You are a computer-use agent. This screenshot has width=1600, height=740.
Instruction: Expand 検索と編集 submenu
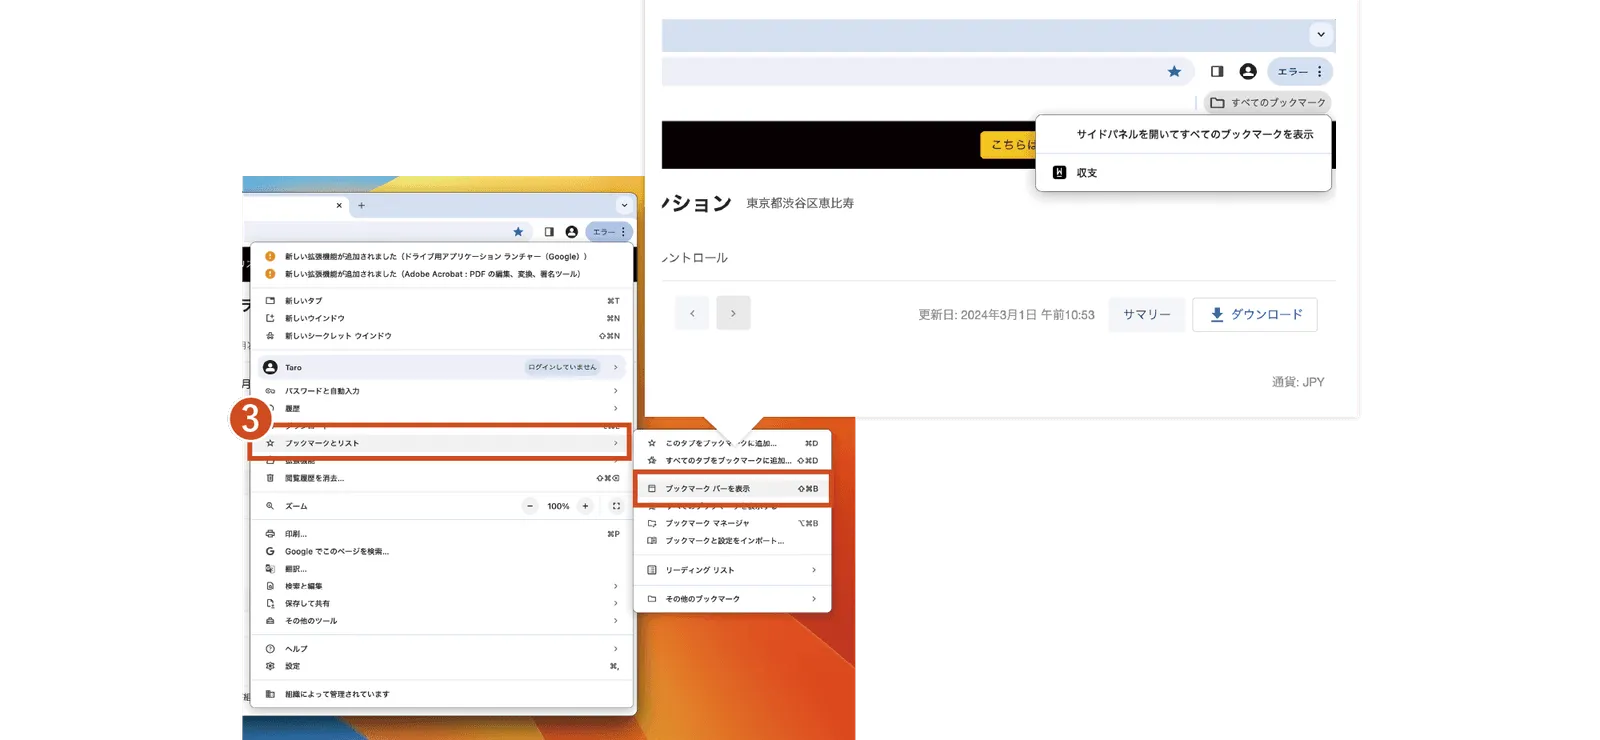point(442,586)
